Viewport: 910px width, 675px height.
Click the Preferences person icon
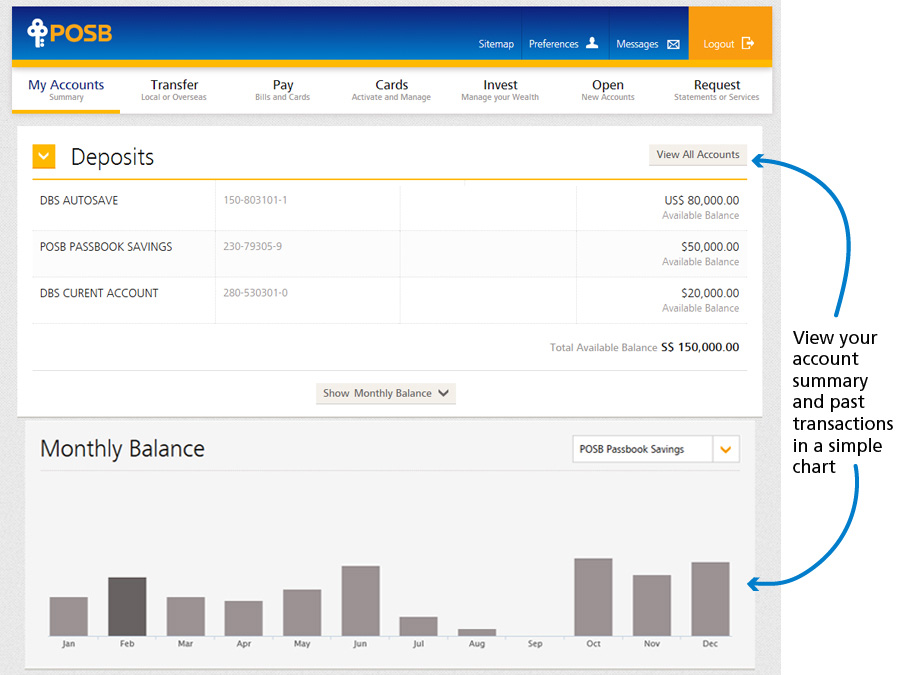coord(592,43)
